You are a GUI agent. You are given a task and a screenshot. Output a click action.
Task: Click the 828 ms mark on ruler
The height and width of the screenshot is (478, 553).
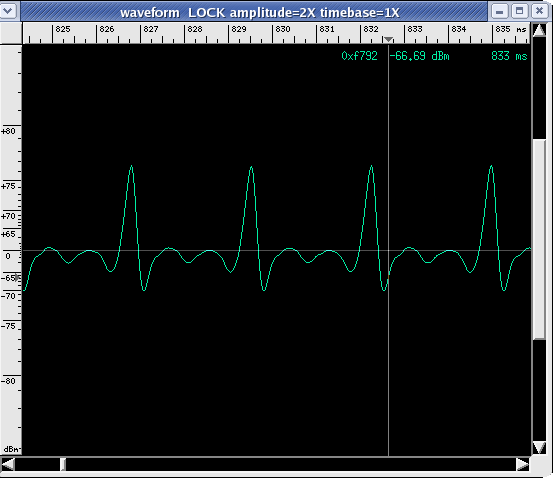pyautogui.click(x=195, y=29)
